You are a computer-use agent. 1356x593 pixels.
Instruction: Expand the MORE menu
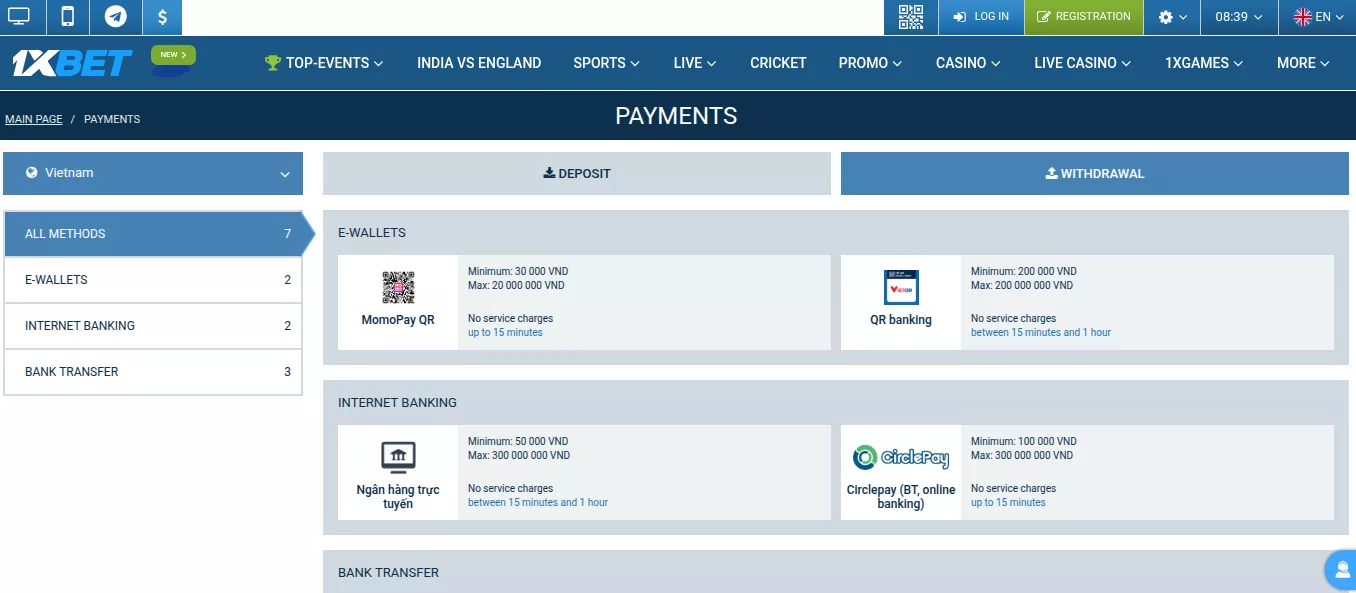click(1303, 63)
